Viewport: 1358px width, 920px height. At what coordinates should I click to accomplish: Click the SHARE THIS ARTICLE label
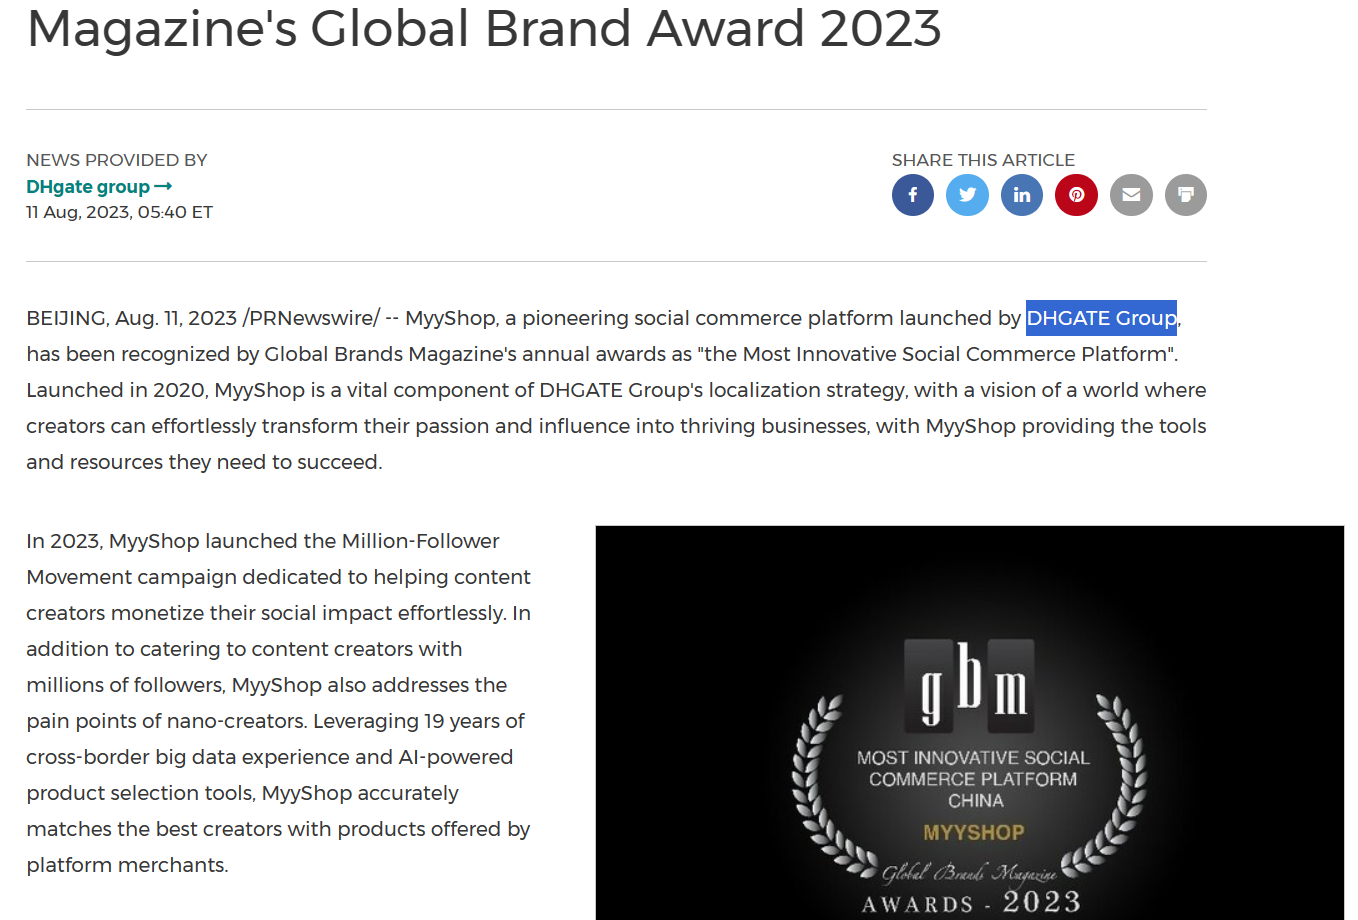(983, 160)
